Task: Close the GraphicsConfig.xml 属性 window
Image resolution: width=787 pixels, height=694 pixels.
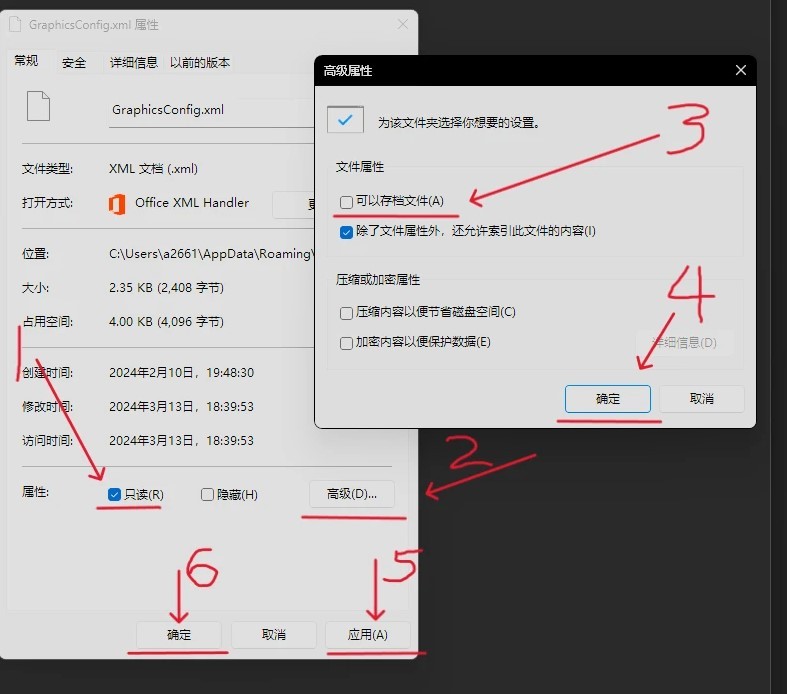Action: click(x=403, y=24)
